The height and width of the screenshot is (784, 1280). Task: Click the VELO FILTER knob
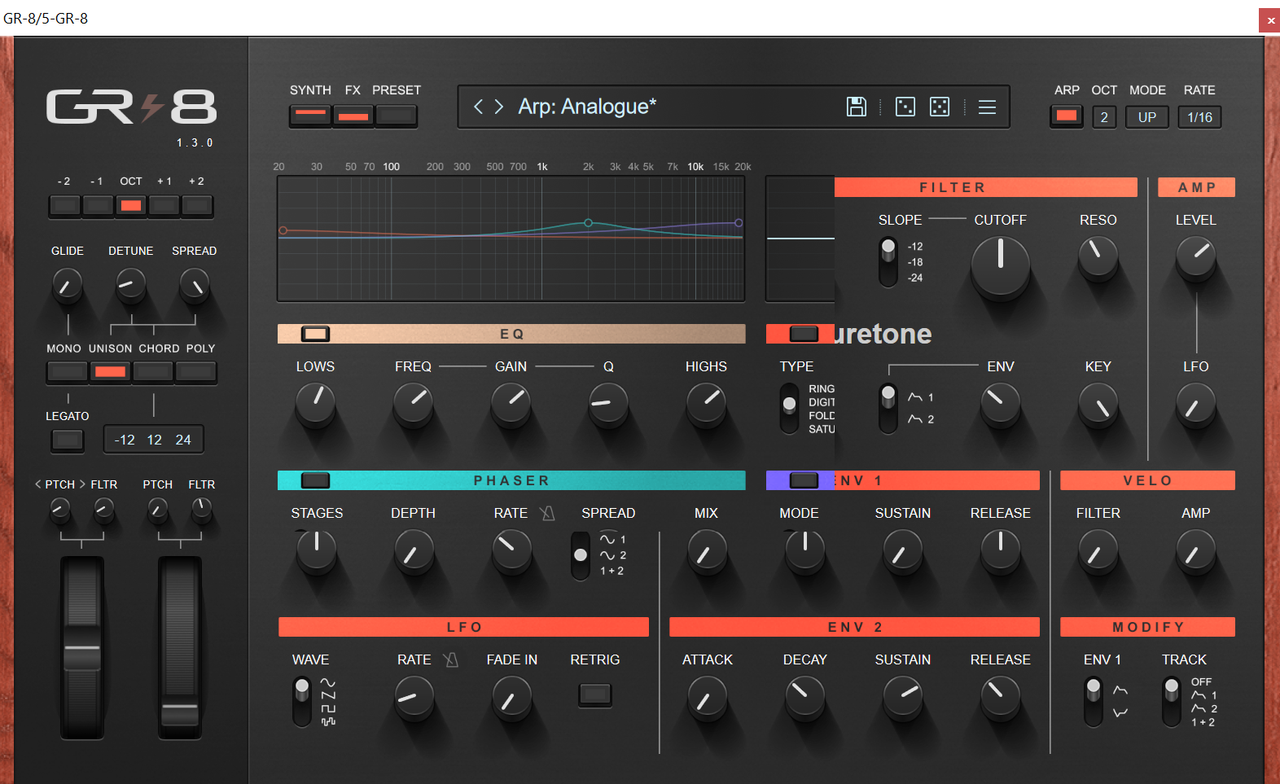[1098, 552]
